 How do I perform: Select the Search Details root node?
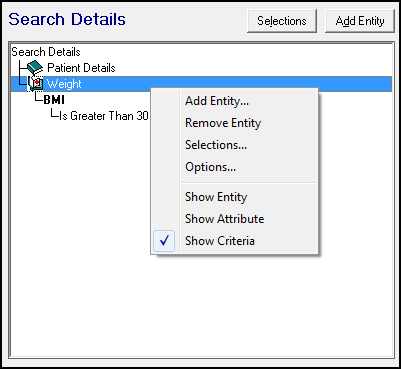pyautogui.click(x=46, y=52)
